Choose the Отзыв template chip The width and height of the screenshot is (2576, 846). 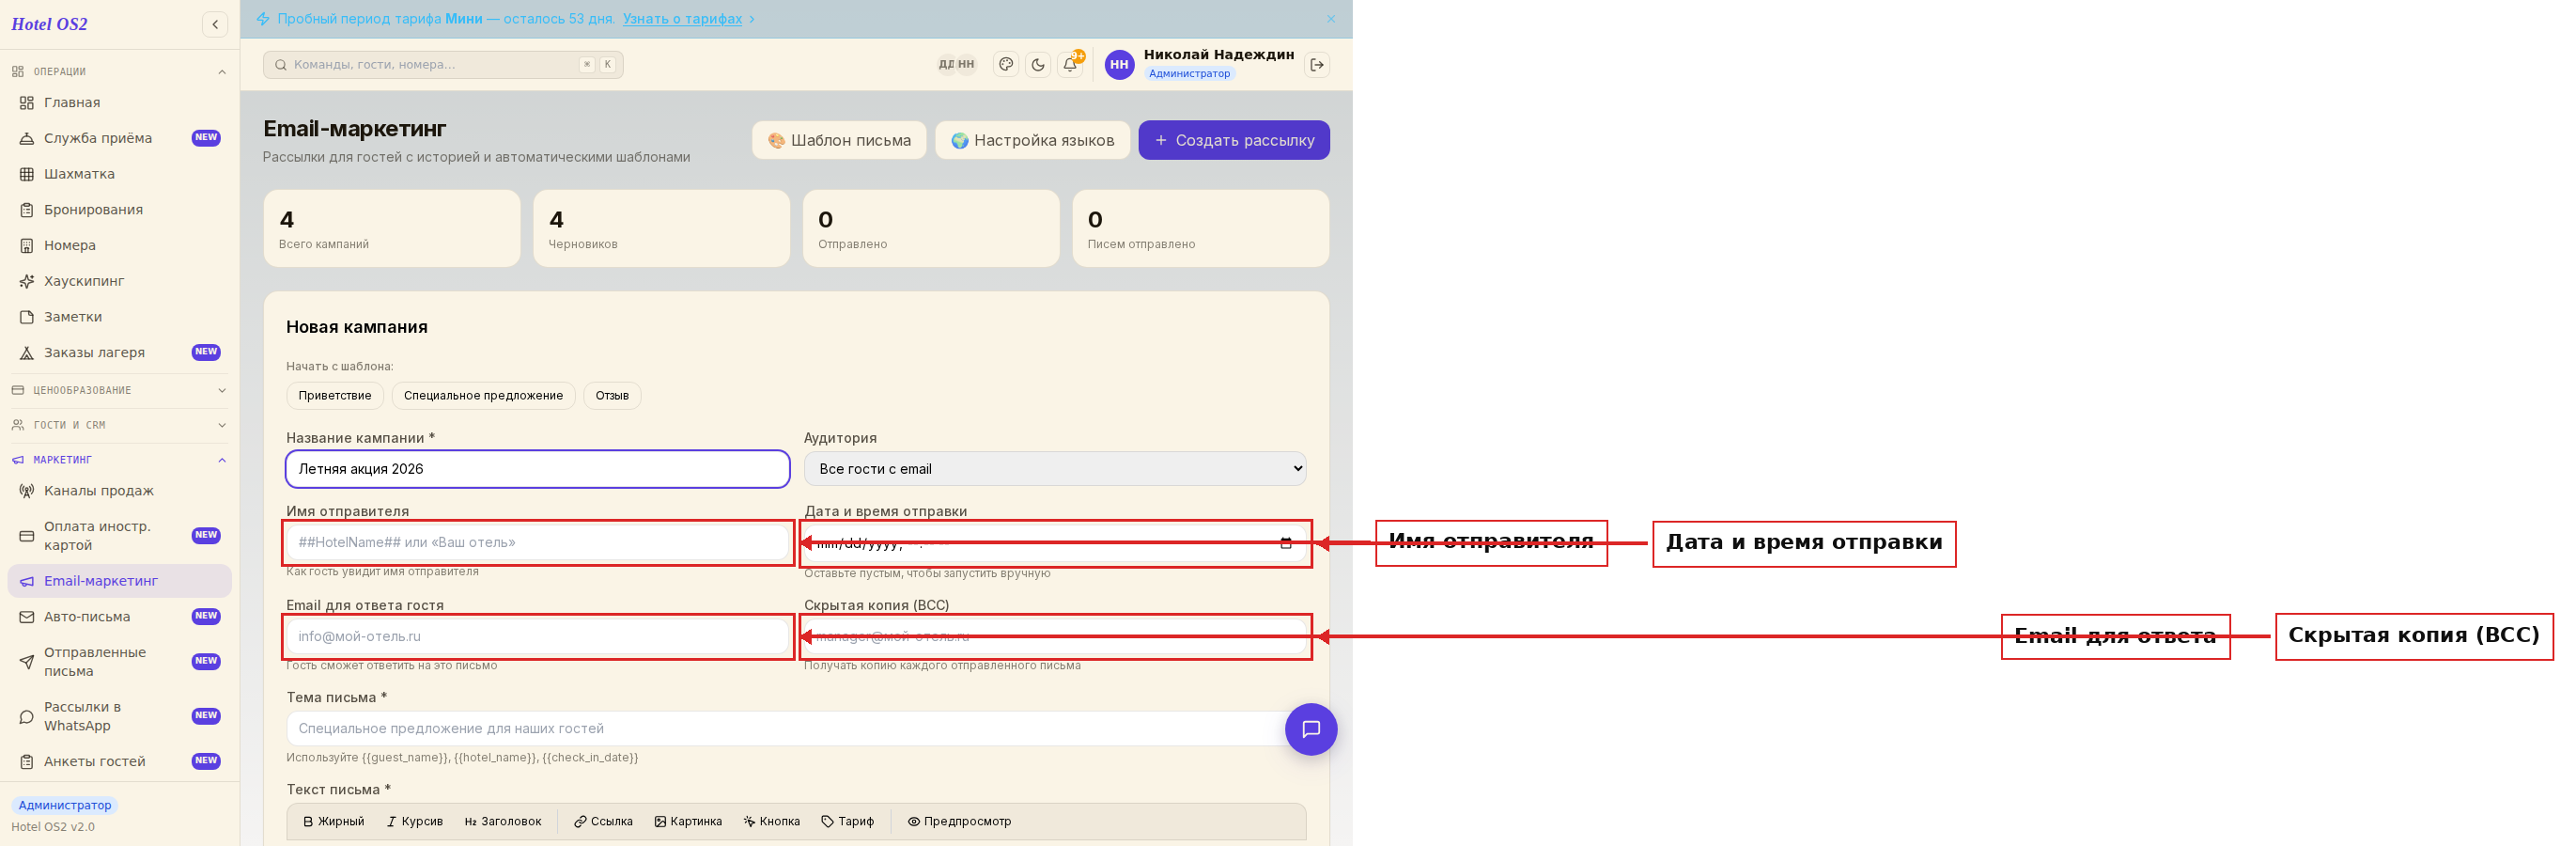click(x=612, y=396)
